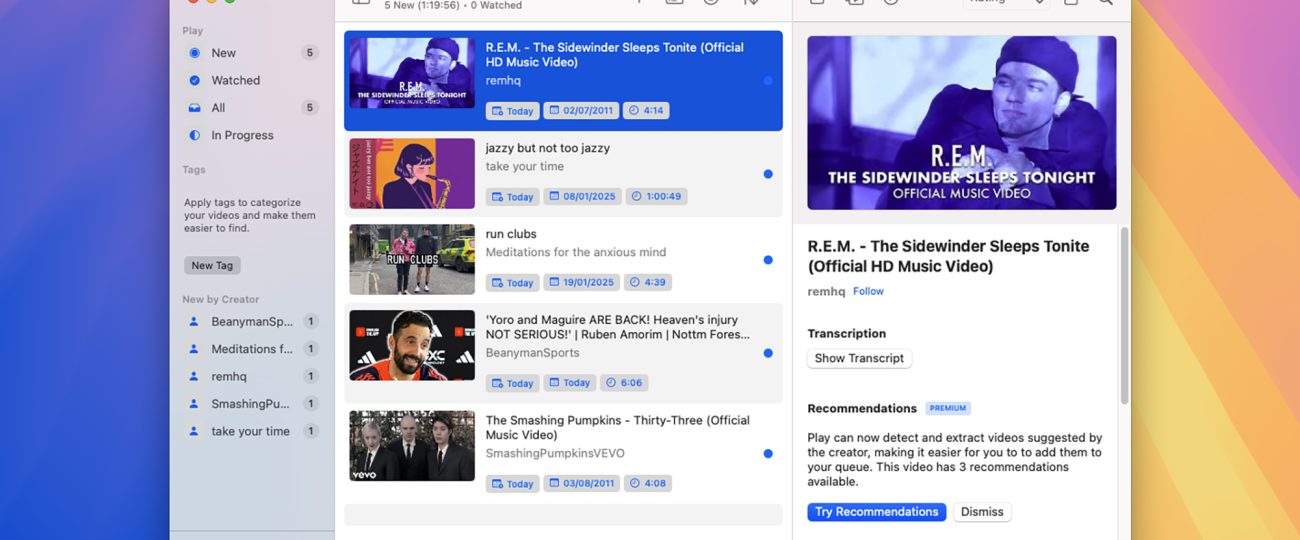Click the SmashingPumpkinsVEVO channel name
This screenshot has height=540, width=1300.
coord(555,454)
